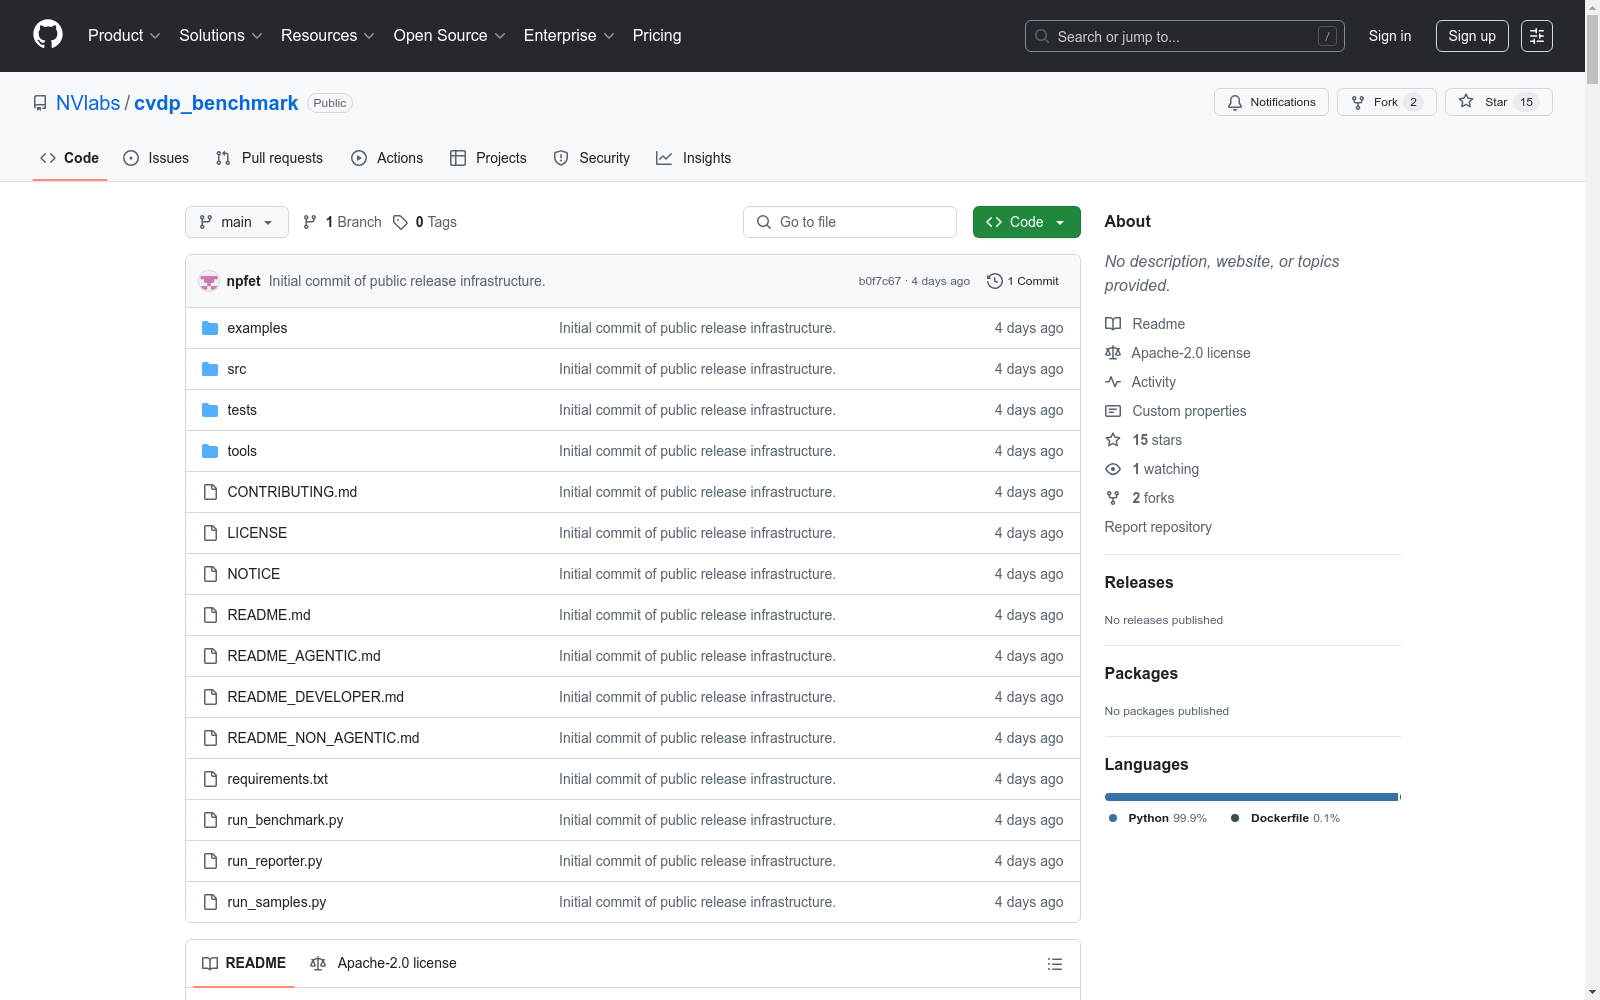Open the Pricing link

click(x=657, y=35)
